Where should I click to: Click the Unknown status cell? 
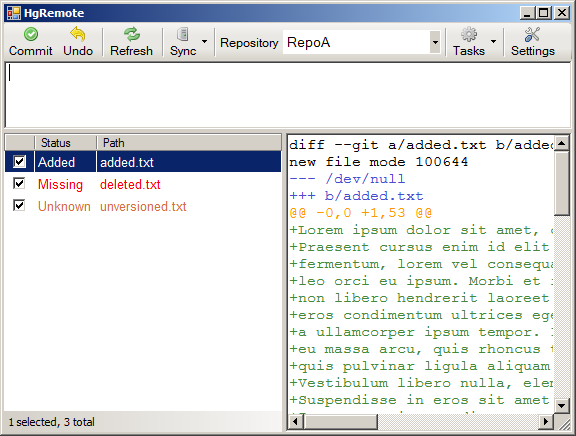click(64, 206)
